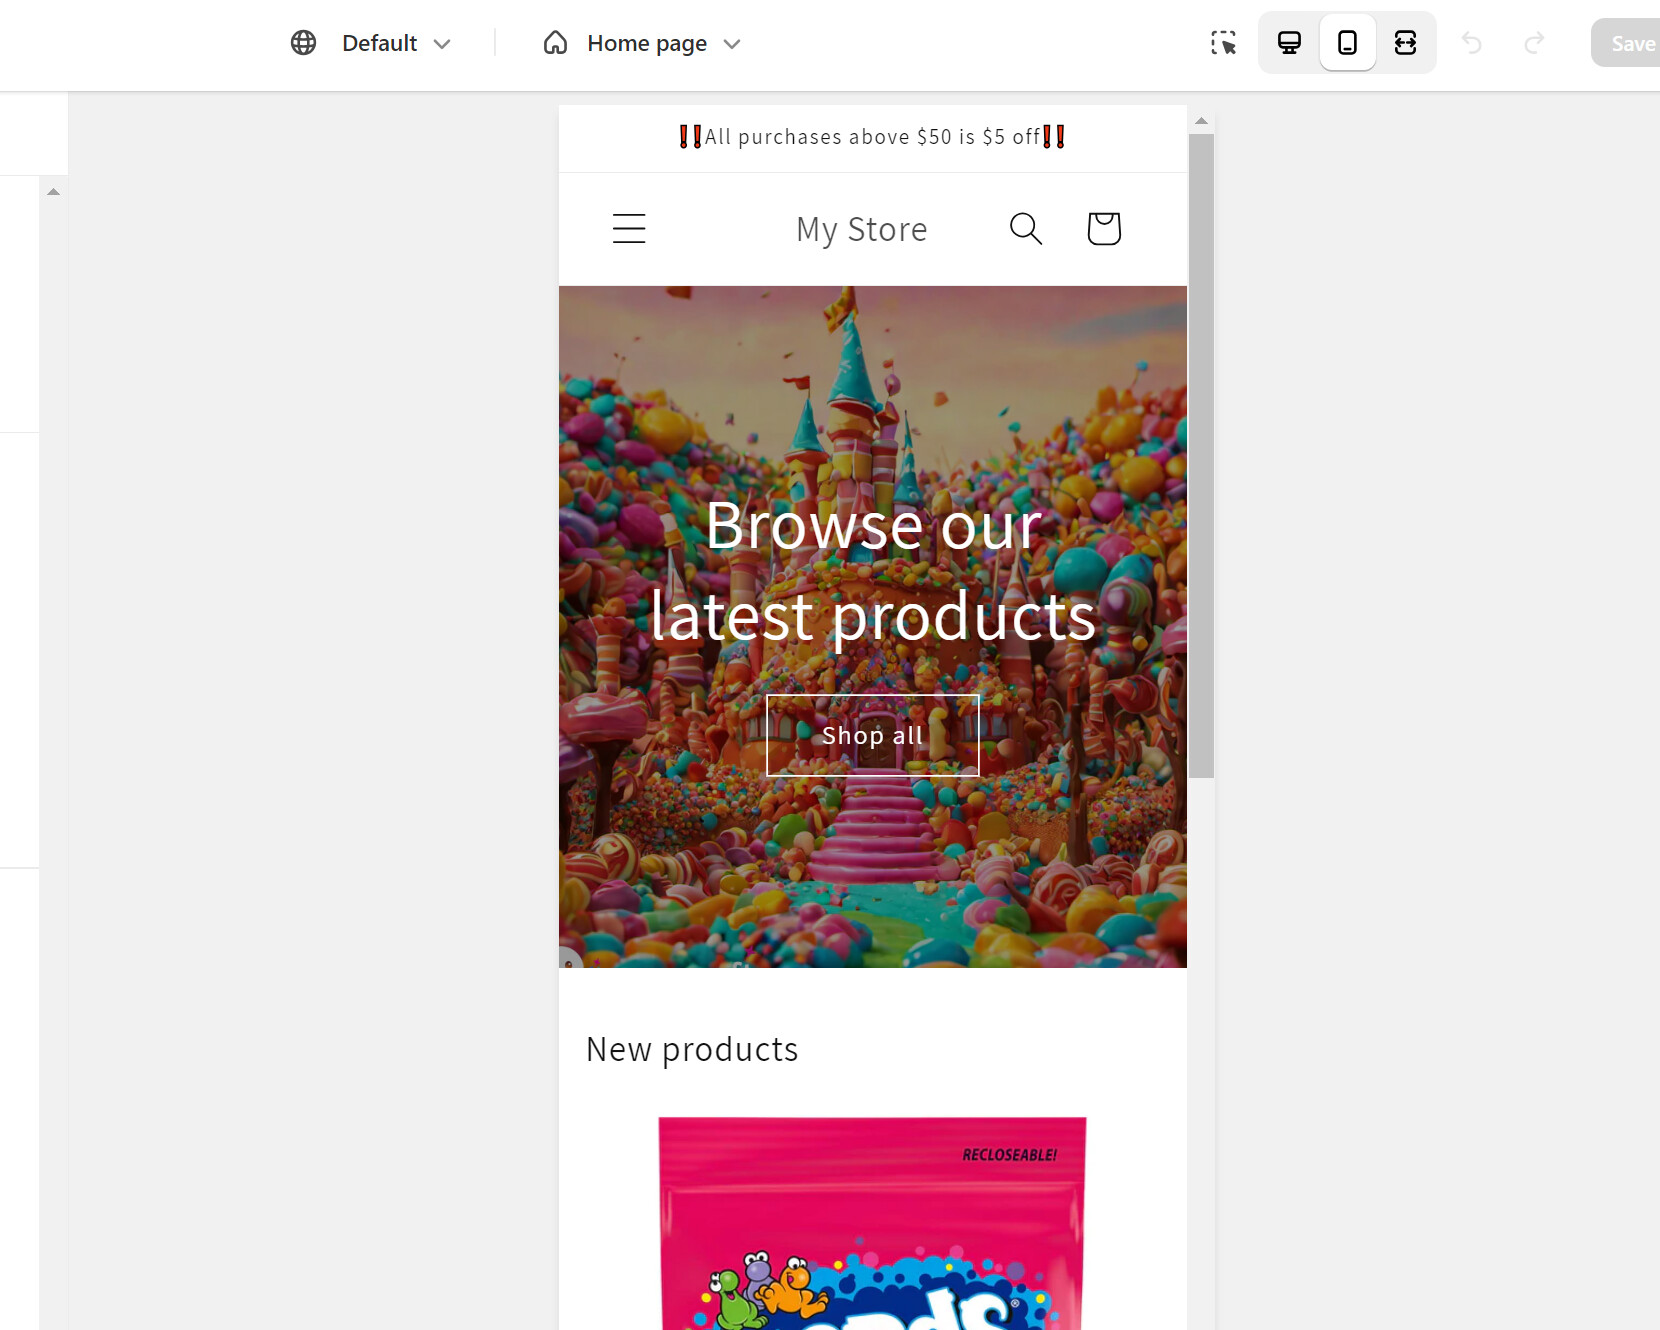
Task: Click the redo arrow icon
Action: (x=1534, y=43)
